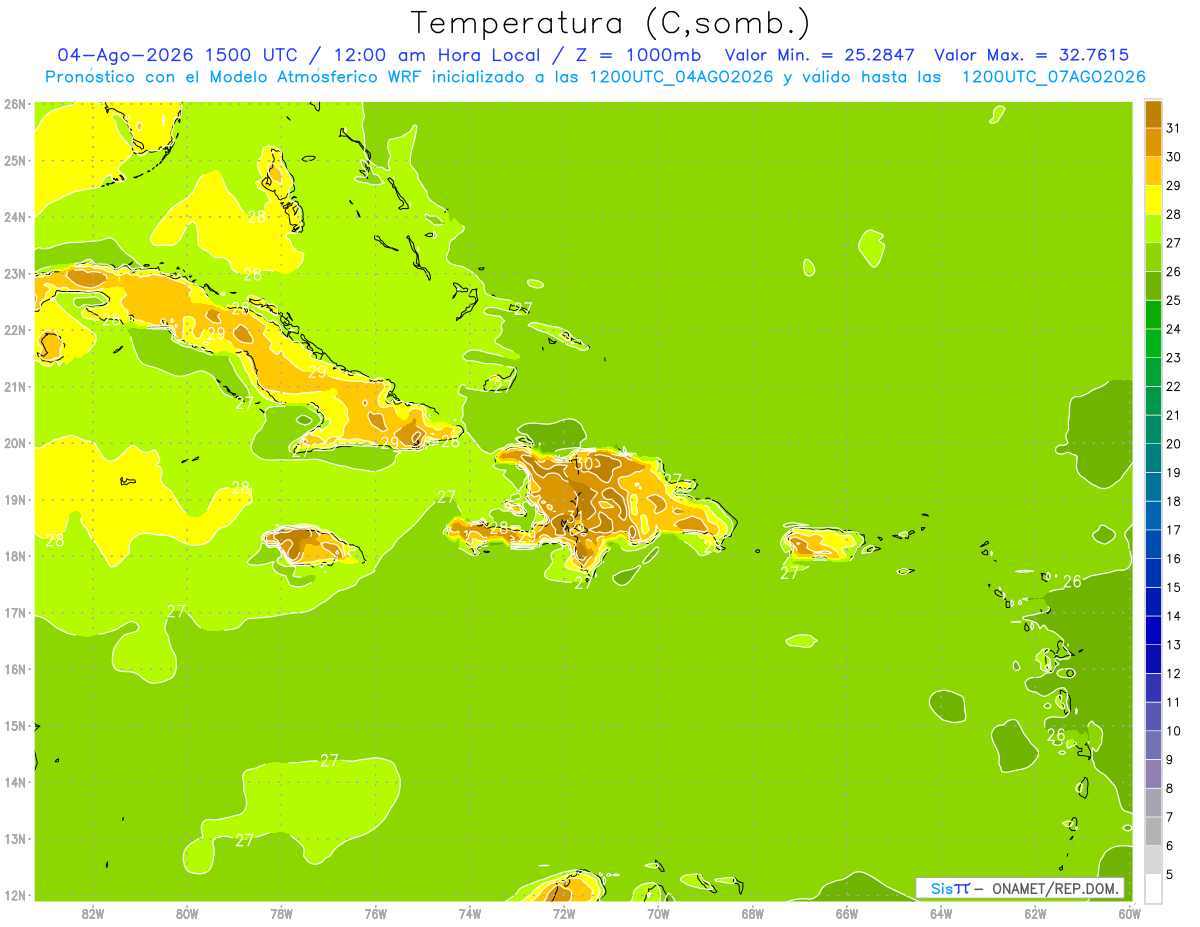Select the green legend swatch between 26 and 27
Screen dimensions: 1200x927
(x=1153, y=257)
